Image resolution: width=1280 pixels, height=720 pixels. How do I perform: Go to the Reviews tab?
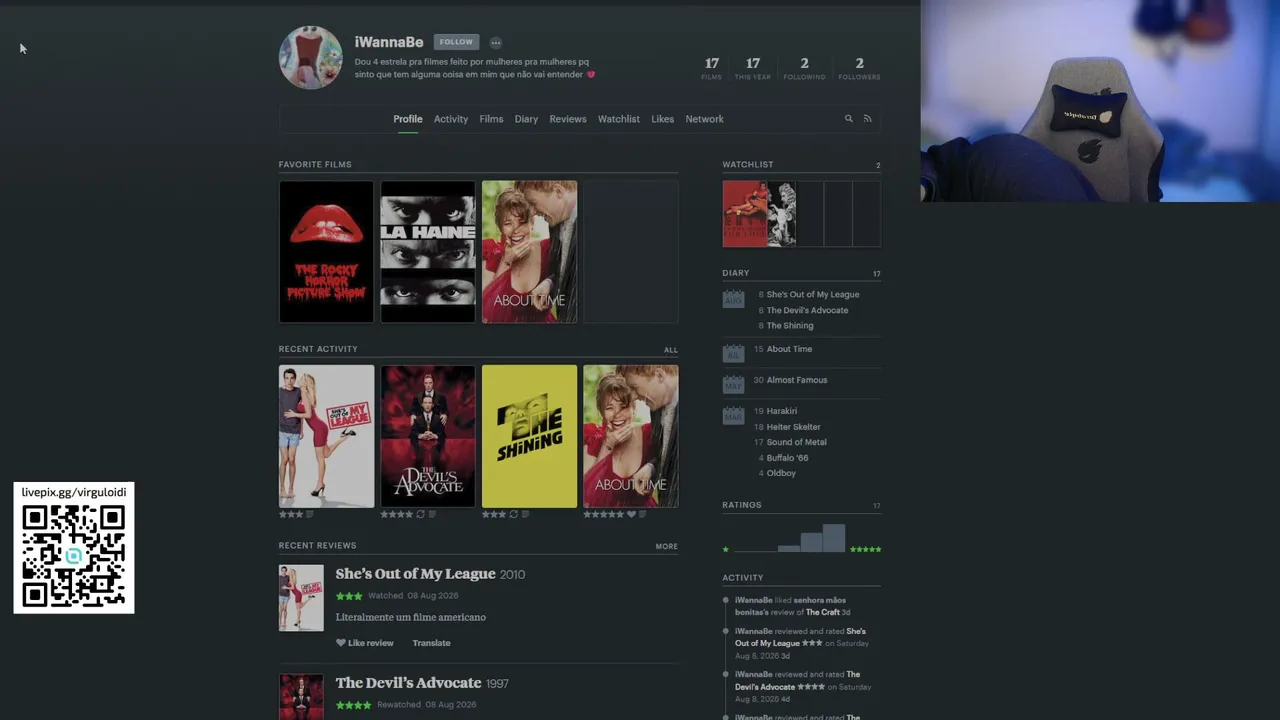568,119
